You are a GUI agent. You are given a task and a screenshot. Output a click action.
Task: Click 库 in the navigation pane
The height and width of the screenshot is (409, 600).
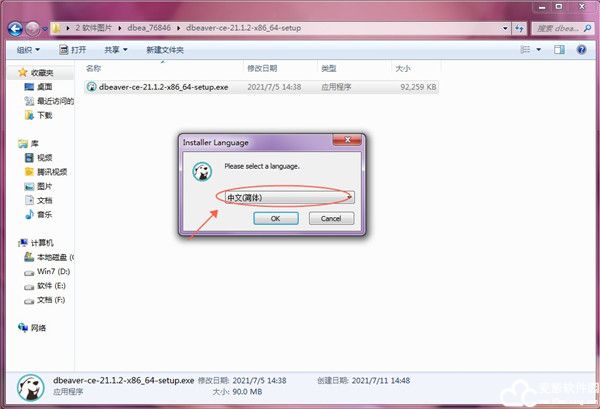click(29, 143)
